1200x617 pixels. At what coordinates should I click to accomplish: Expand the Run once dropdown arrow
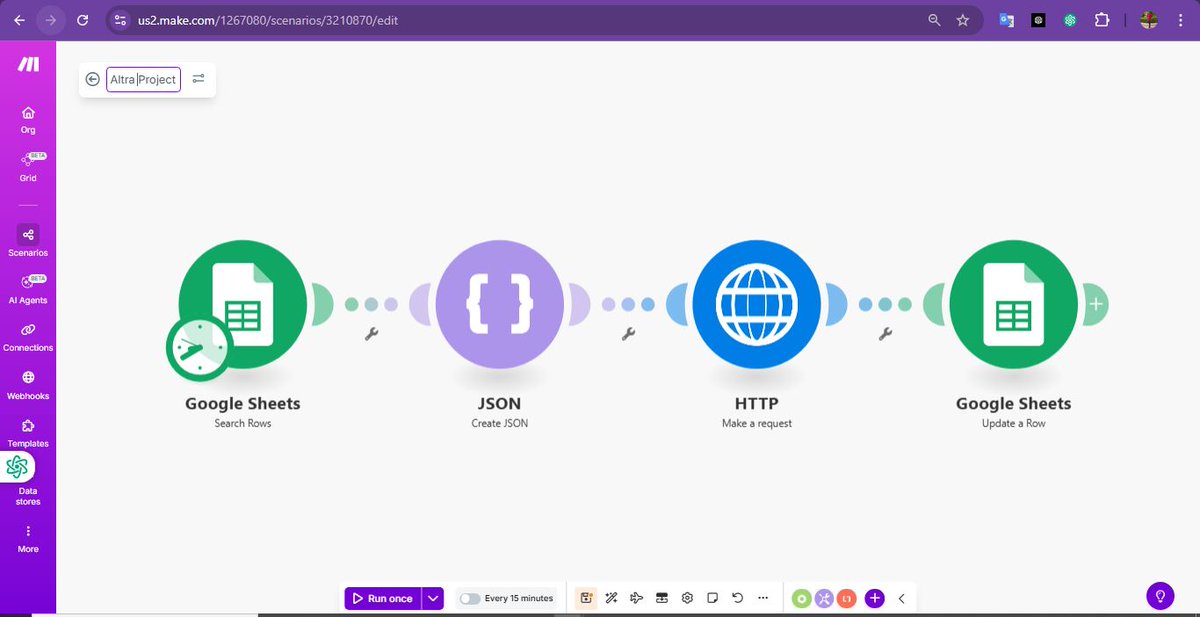pyautogui.click(x=433, y=598)
